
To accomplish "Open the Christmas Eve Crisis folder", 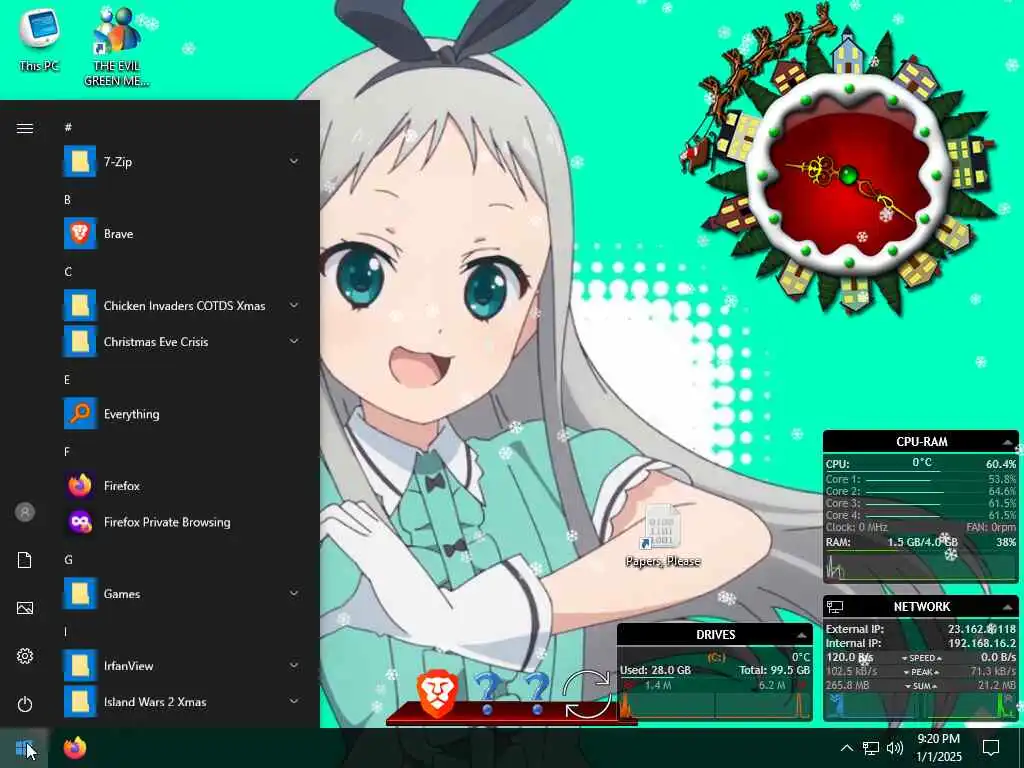I will (183, 341).
